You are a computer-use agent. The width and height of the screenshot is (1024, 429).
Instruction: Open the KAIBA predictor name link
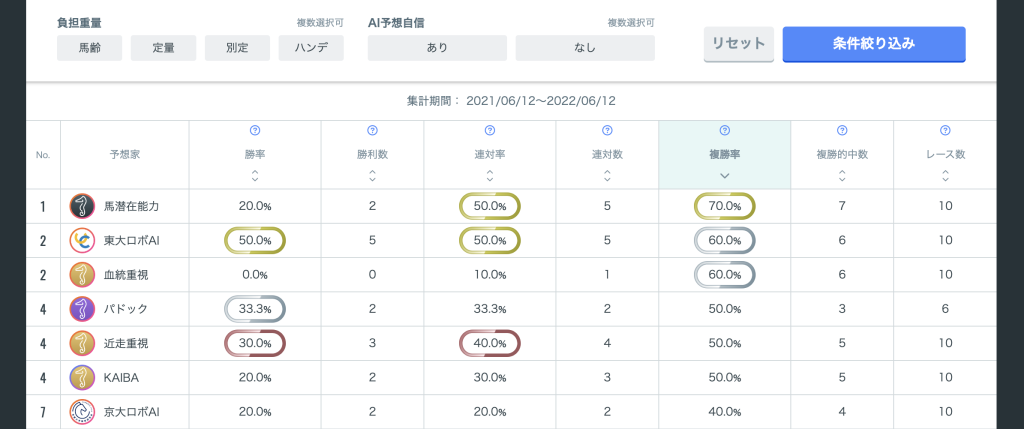(121, 377)
